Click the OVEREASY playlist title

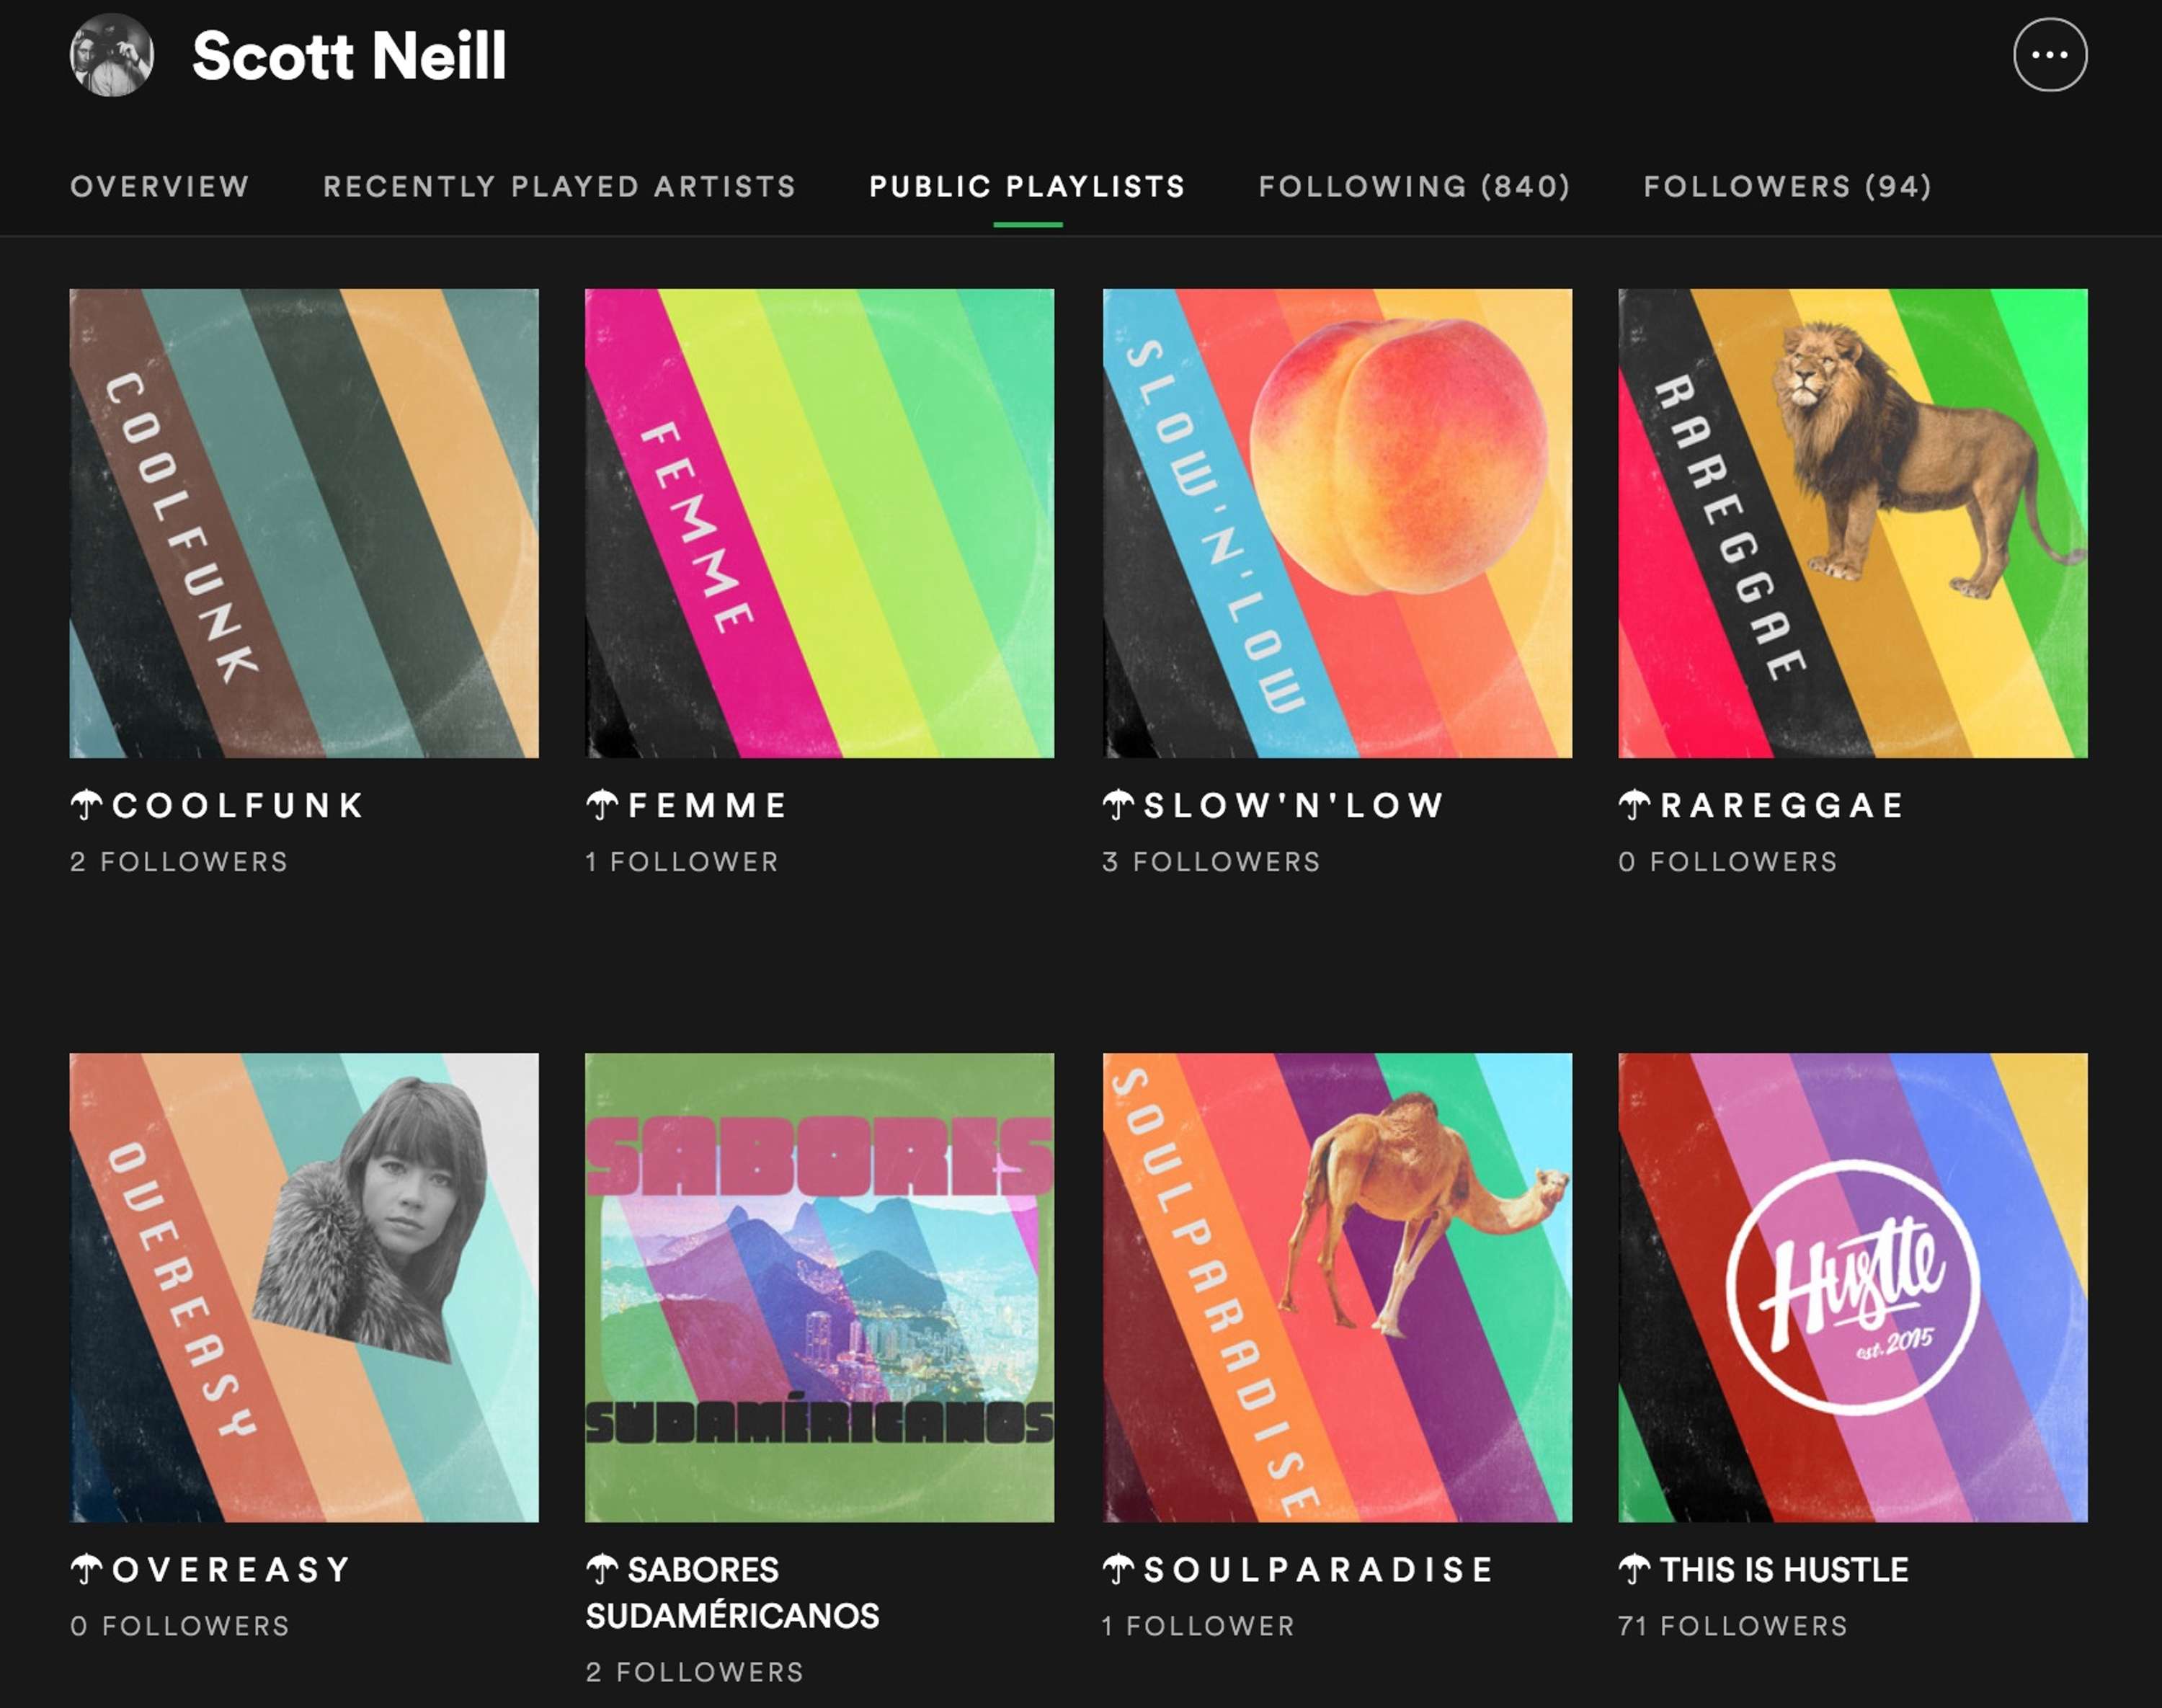pyautogui.click(x=211, y=1569)
